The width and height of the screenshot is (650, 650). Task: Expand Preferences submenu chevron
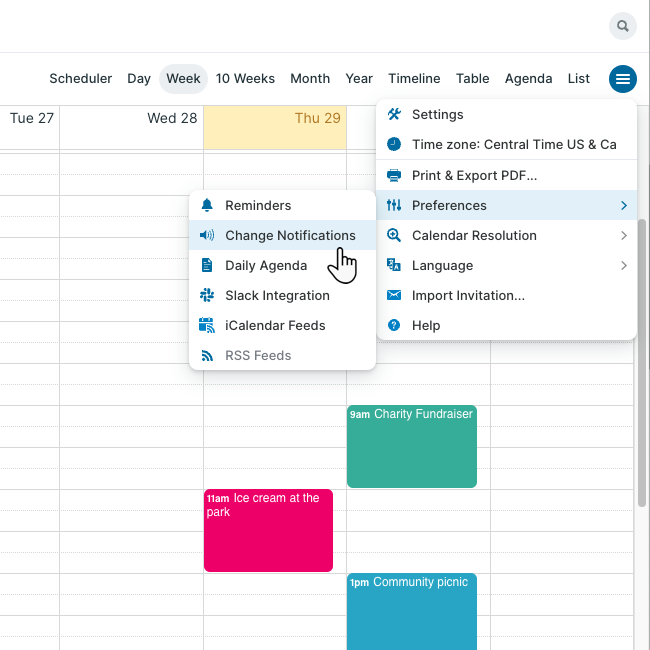(x=624, y=205)
